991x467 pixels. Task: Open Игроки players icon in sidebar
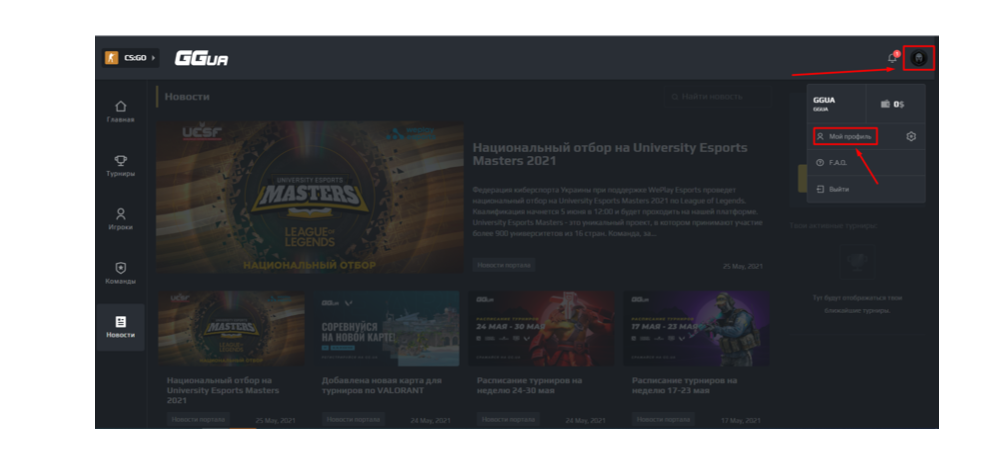tap(121, 219)
